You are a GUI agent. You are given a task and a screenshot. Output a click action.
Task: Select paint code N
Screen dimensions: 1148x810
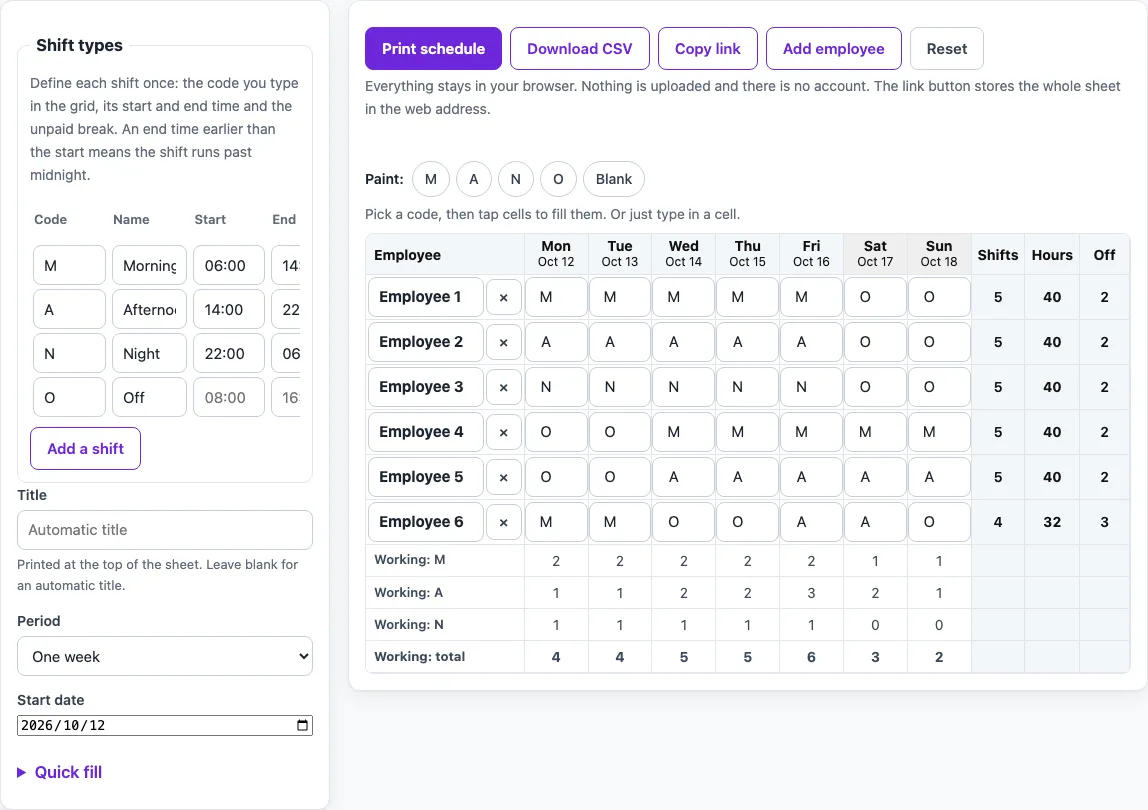point(515,179)
